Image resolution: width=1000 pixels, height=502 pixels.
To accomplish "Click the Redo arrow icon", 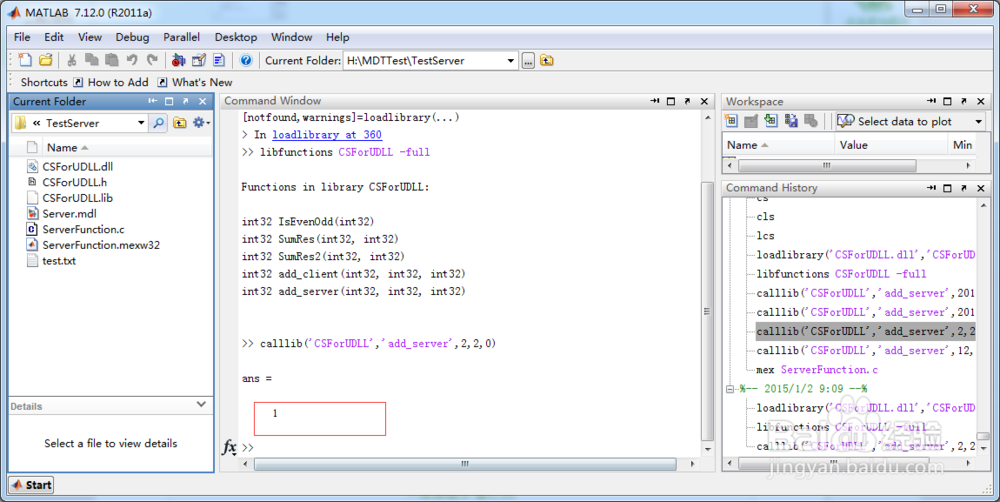I will point(152,60).
